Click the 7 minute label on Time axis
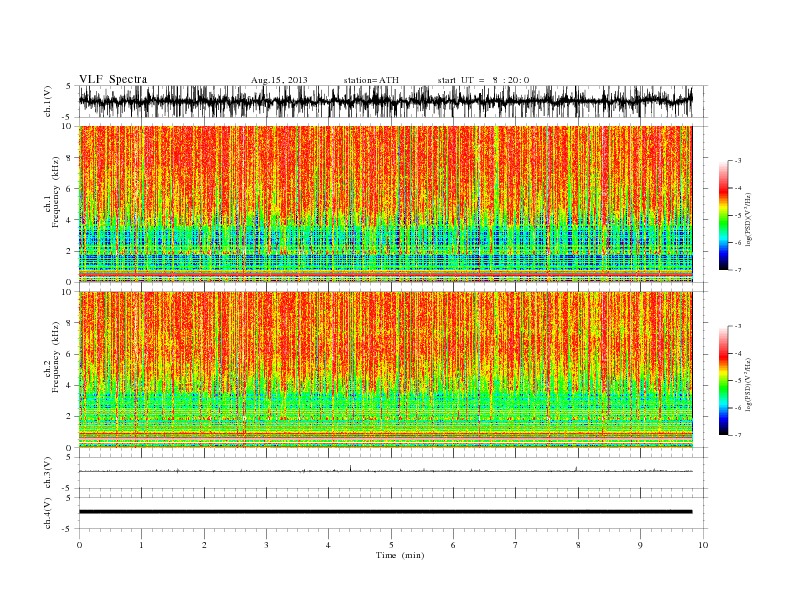Screen dimensions: 792x612 point(516,545)
